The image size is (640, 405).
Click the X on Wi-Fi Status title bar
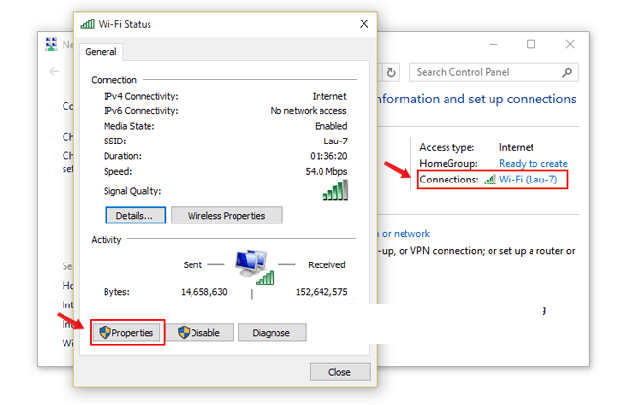click(364, 24)
